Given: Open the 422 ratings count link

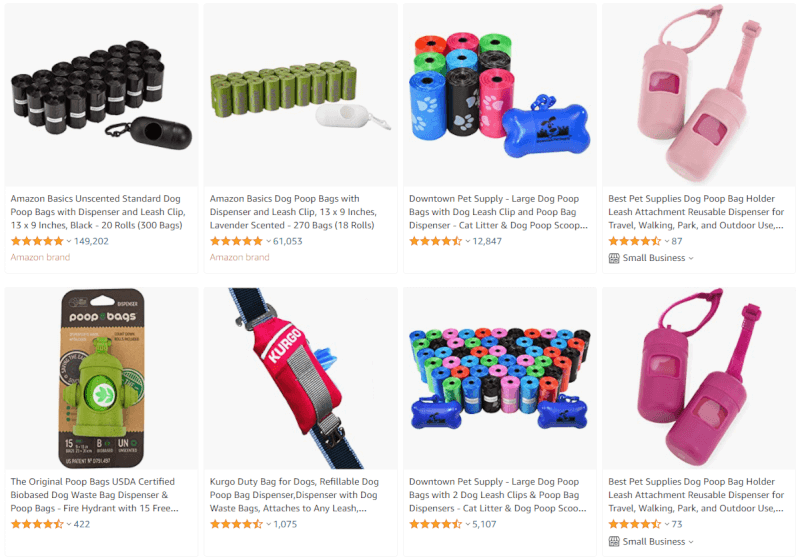Looking at the screenshot, I should click(82, 524).
